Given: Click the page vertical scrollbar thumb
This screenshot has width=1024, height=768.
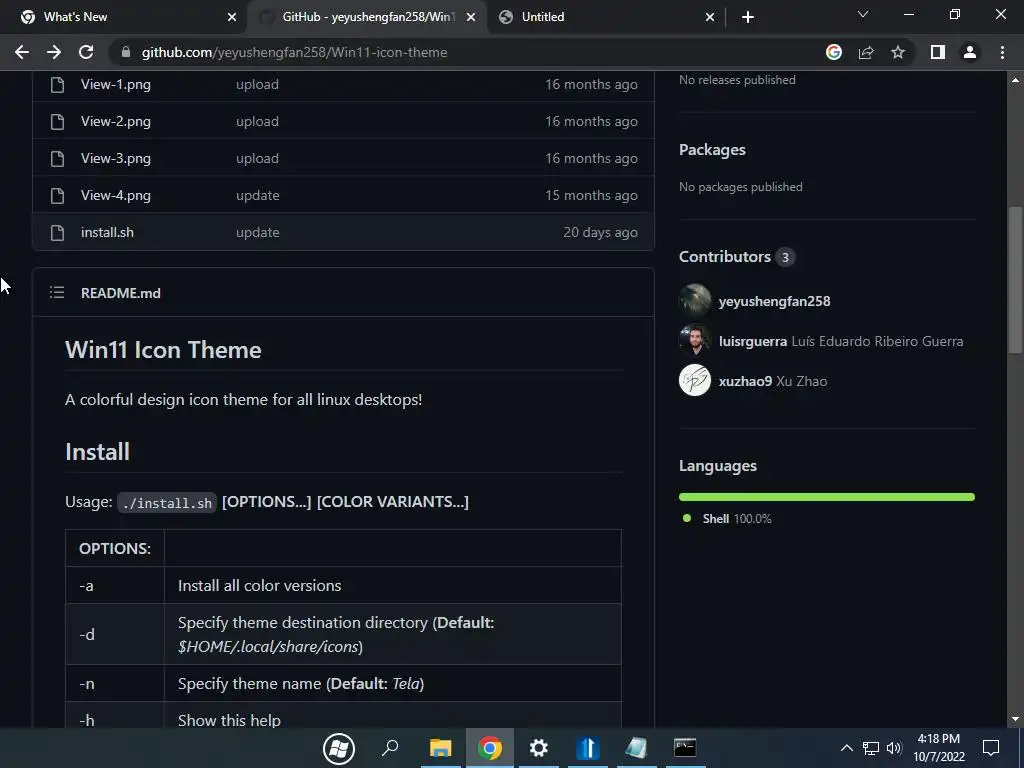Looking at the screenshot, I should [x=1015, y=281].
